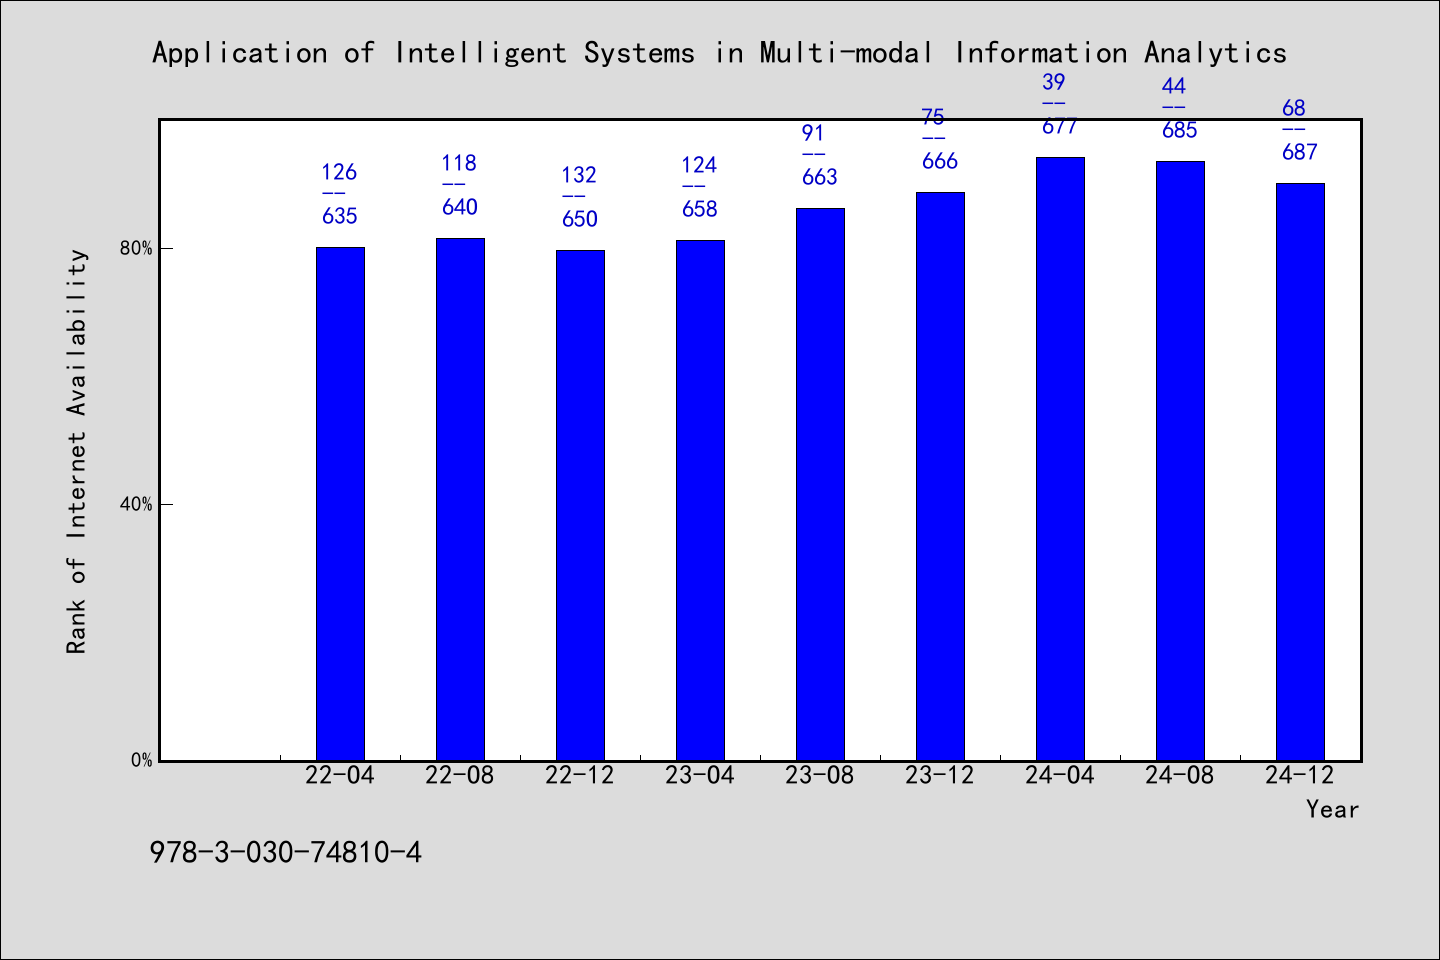Click the x-axis tick label '22-04'
Screen dimensions: 1440x960
[x=340, y=775]
